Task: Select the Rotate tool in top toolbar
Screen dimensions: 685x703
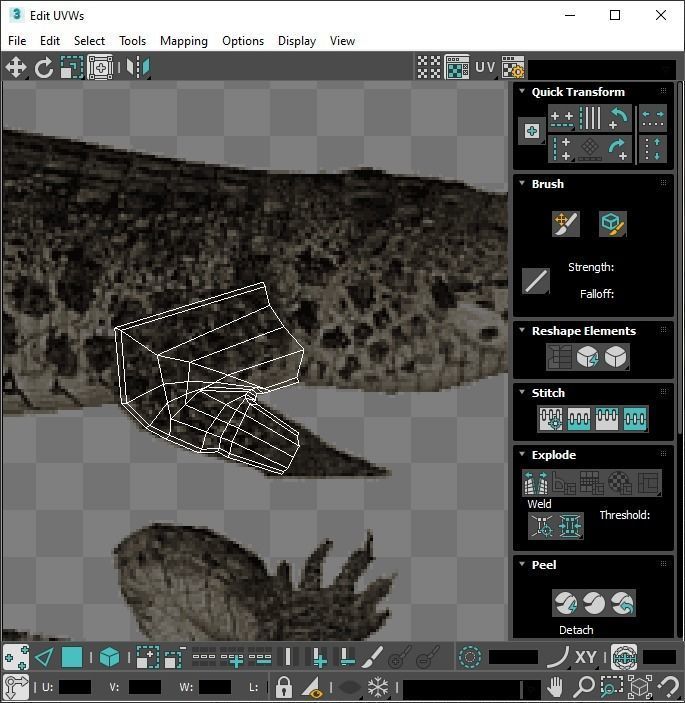Action: [43, 68]
